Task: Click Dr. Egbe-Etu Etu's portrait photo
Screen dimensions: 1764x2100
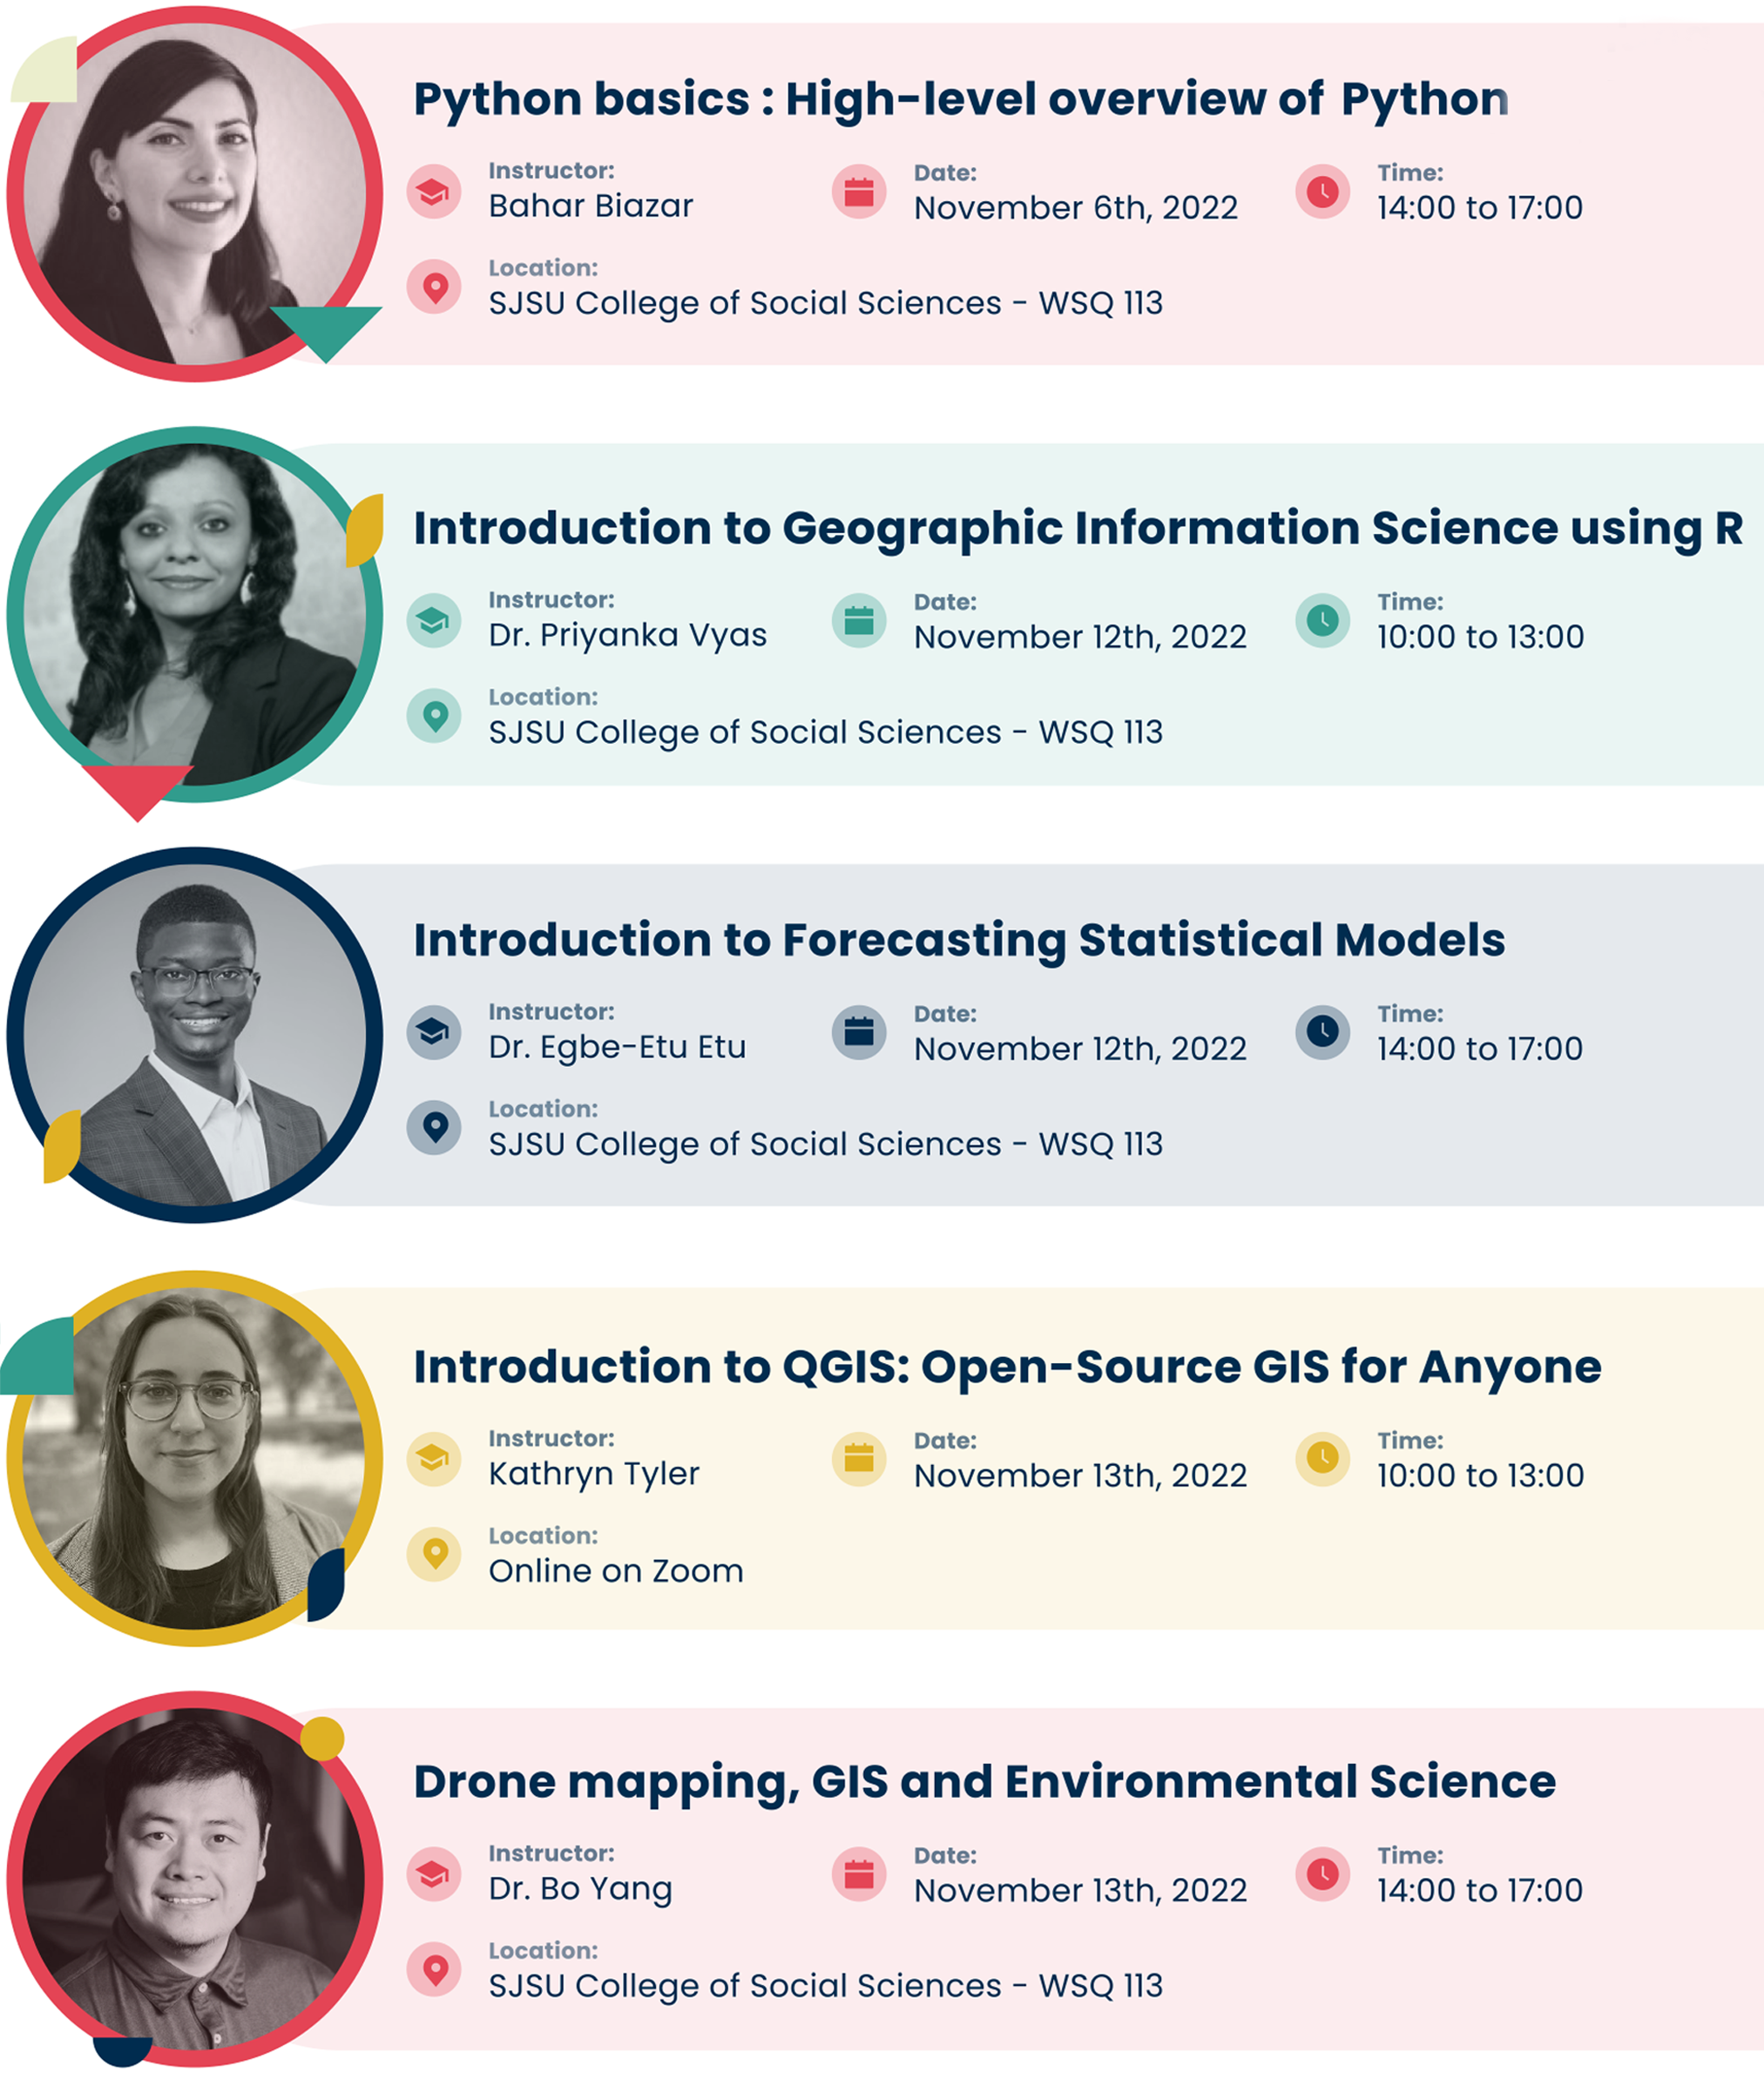Action: [194, 1036]
